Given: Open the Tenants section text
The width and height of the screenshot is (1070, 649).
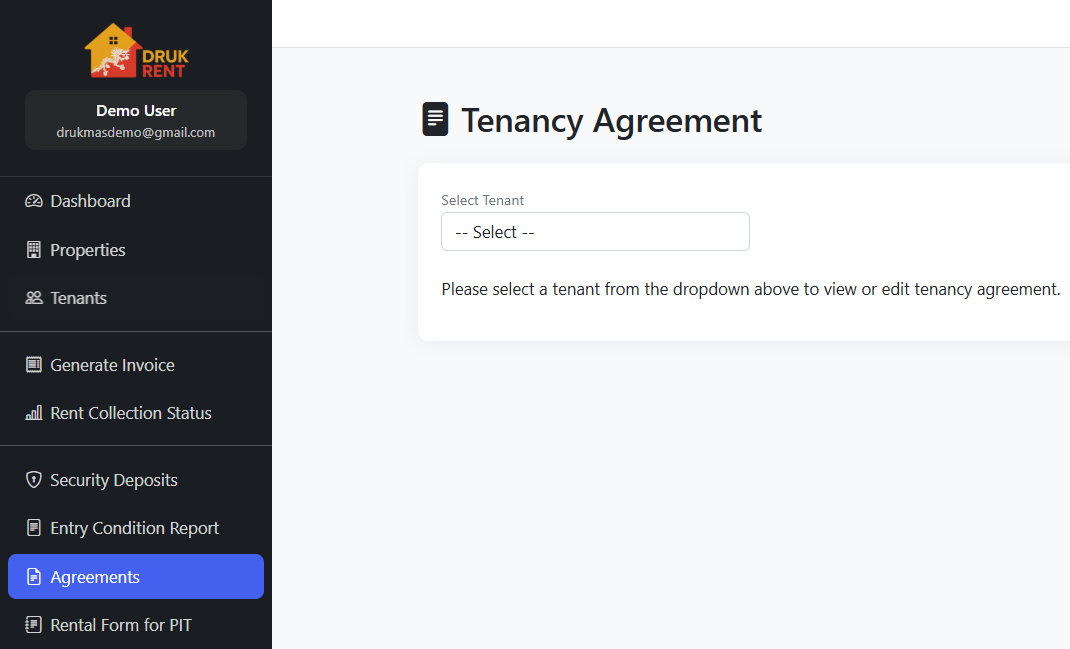Looking at the screenshot, I should click(79, 298).
